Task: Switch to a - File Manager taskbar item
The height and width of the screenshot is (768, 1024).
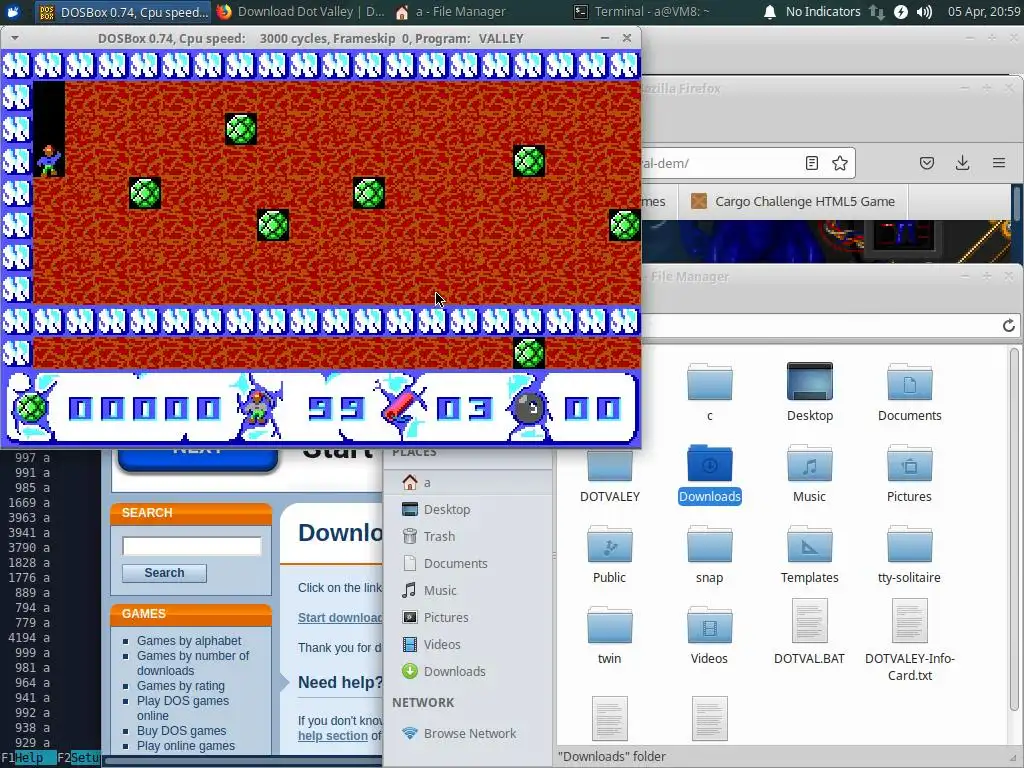Action: tap(451, 12)
